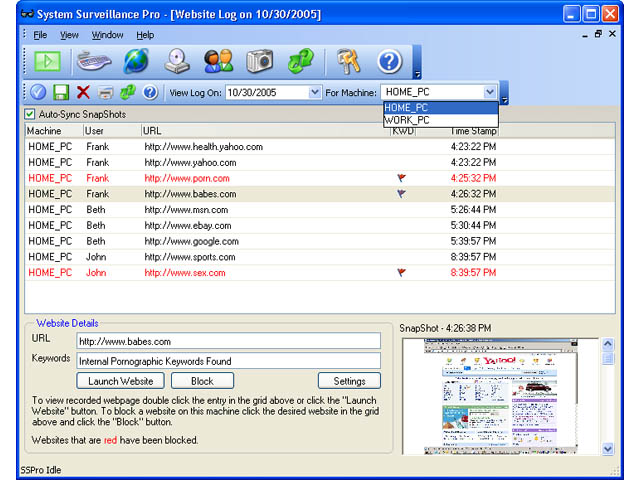The image size is (640, 480).
Task: Sort by the Machine column header
Action: [53, 131]
